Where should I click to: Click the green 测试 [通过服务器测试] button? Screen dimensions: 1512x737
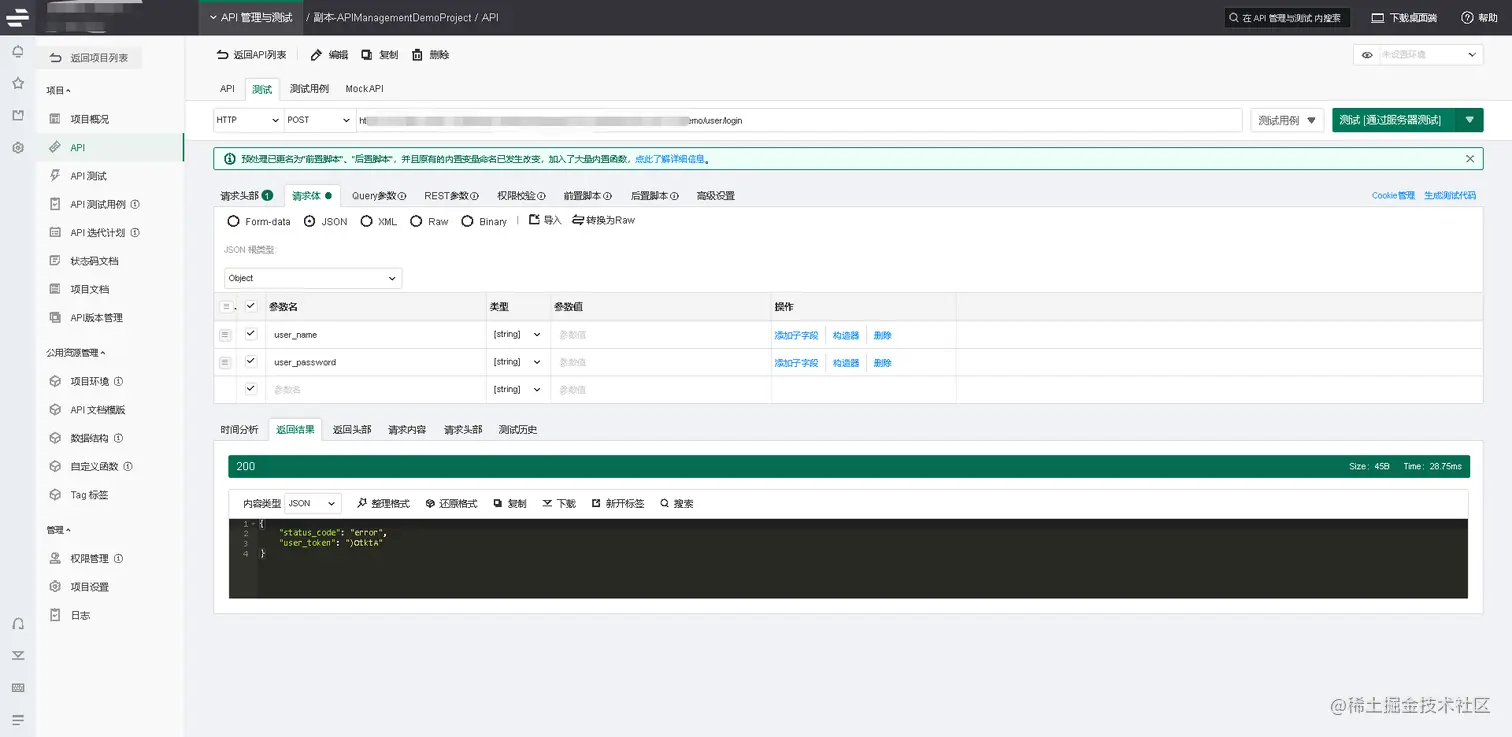[x=1394, y=120]
